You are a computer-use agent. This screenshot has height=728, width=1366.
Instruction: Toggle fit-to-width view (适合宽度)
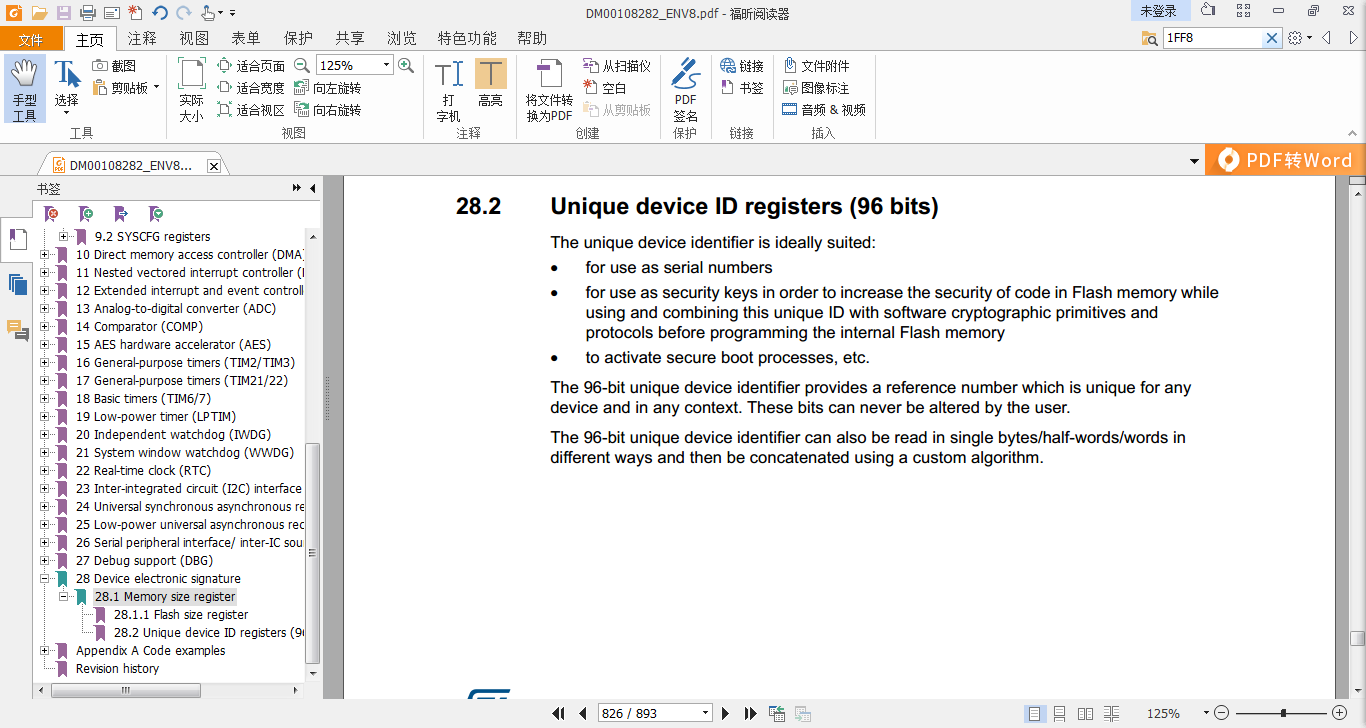[250, 87]
